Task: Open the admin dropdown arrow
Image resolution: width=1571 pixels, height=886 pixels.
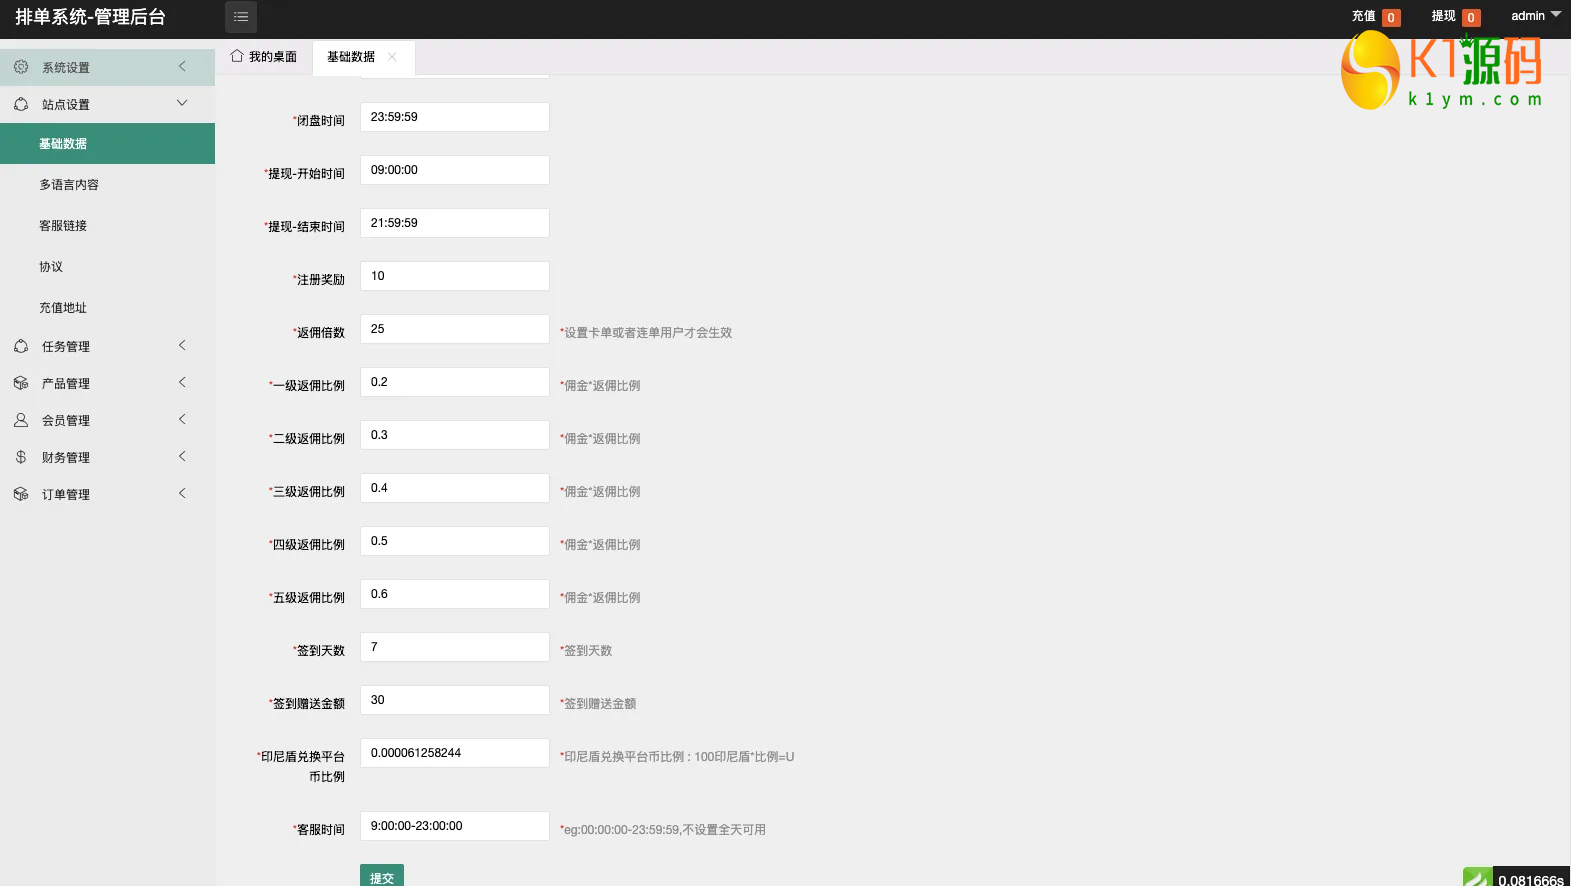Action: point(1556,14)
